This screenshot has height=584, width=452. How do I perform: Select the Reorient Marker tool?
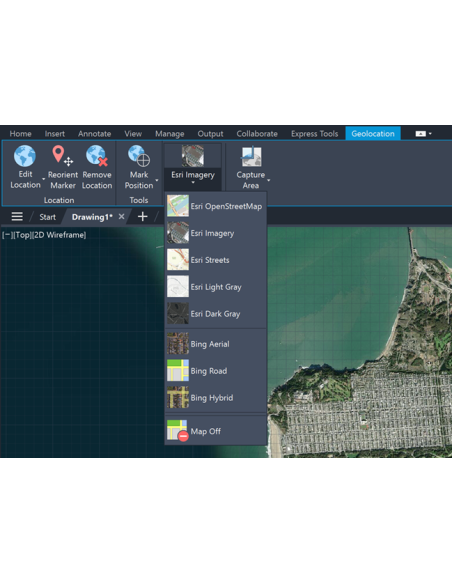[x=63, y=167]
